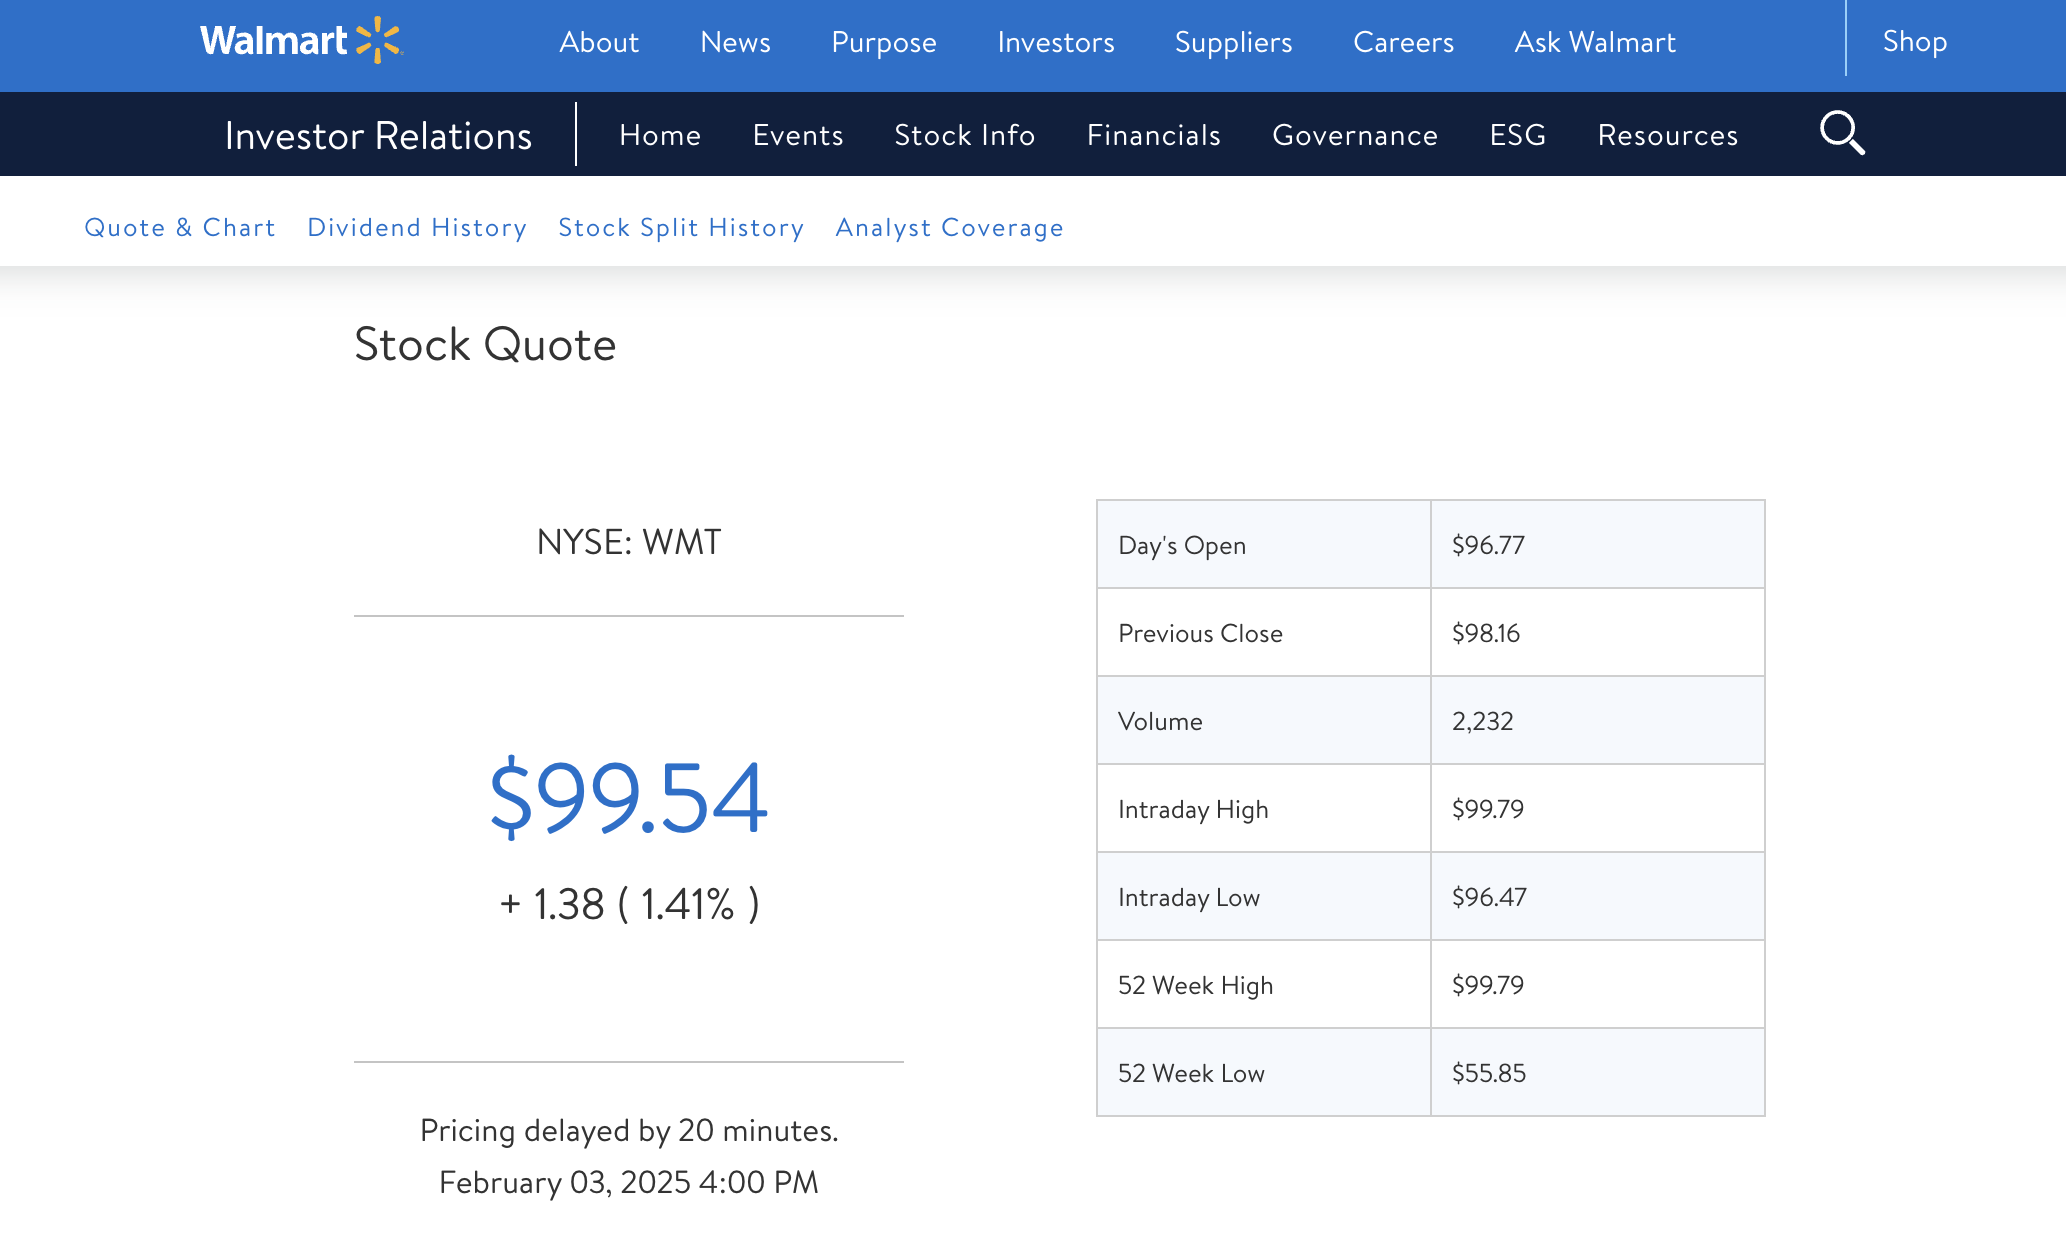The height and width of the screenshot is (1238, 2066).
Task: Go to Investor Relations Home
Action: [660, 135]
